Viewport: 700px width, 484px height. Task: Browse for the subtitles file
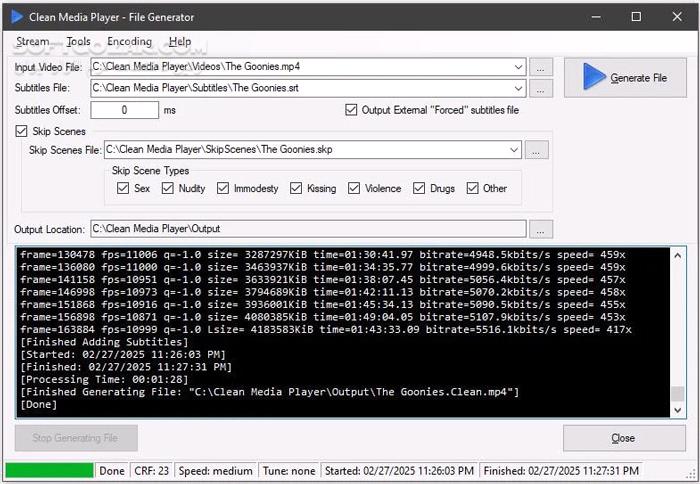(540, 88)
